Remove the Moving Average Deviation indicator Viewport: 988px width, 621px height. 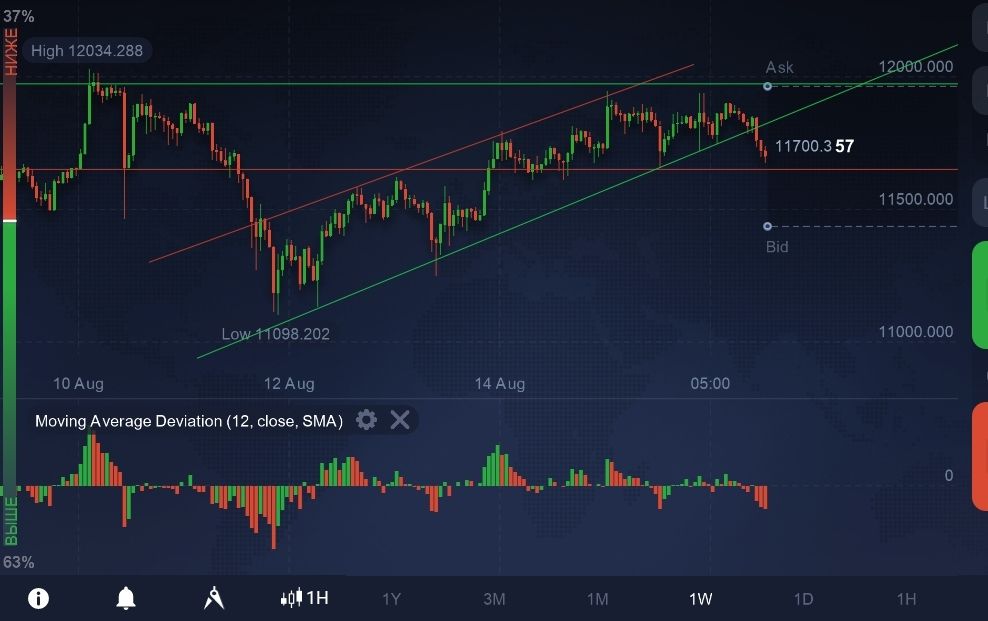click(x=400, y=419)
